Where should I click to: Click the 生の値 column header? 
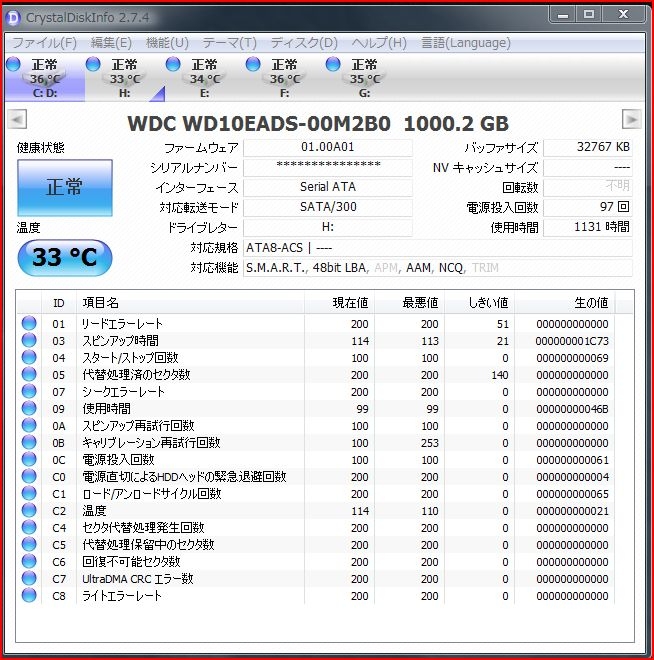[x=565, y=303]
